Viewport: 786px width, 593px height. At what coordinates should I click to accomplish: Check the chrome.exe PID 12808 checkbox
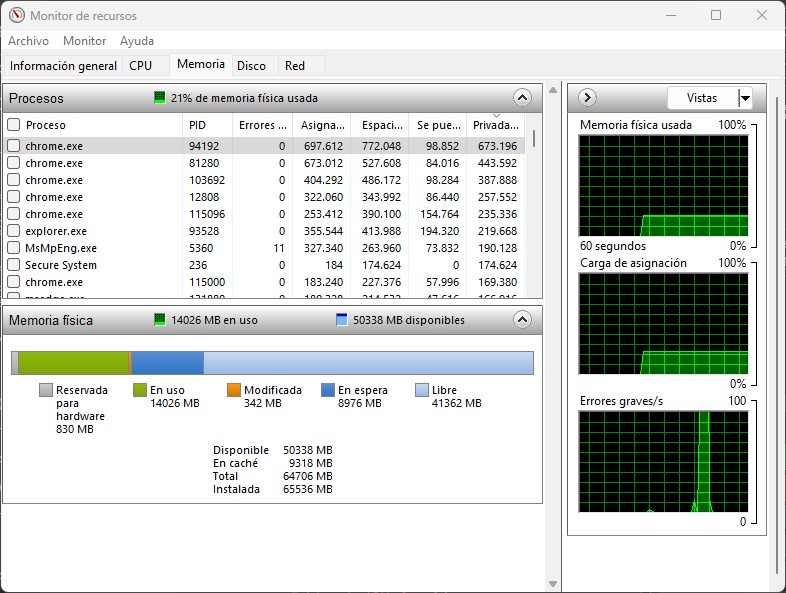point(14,196)
